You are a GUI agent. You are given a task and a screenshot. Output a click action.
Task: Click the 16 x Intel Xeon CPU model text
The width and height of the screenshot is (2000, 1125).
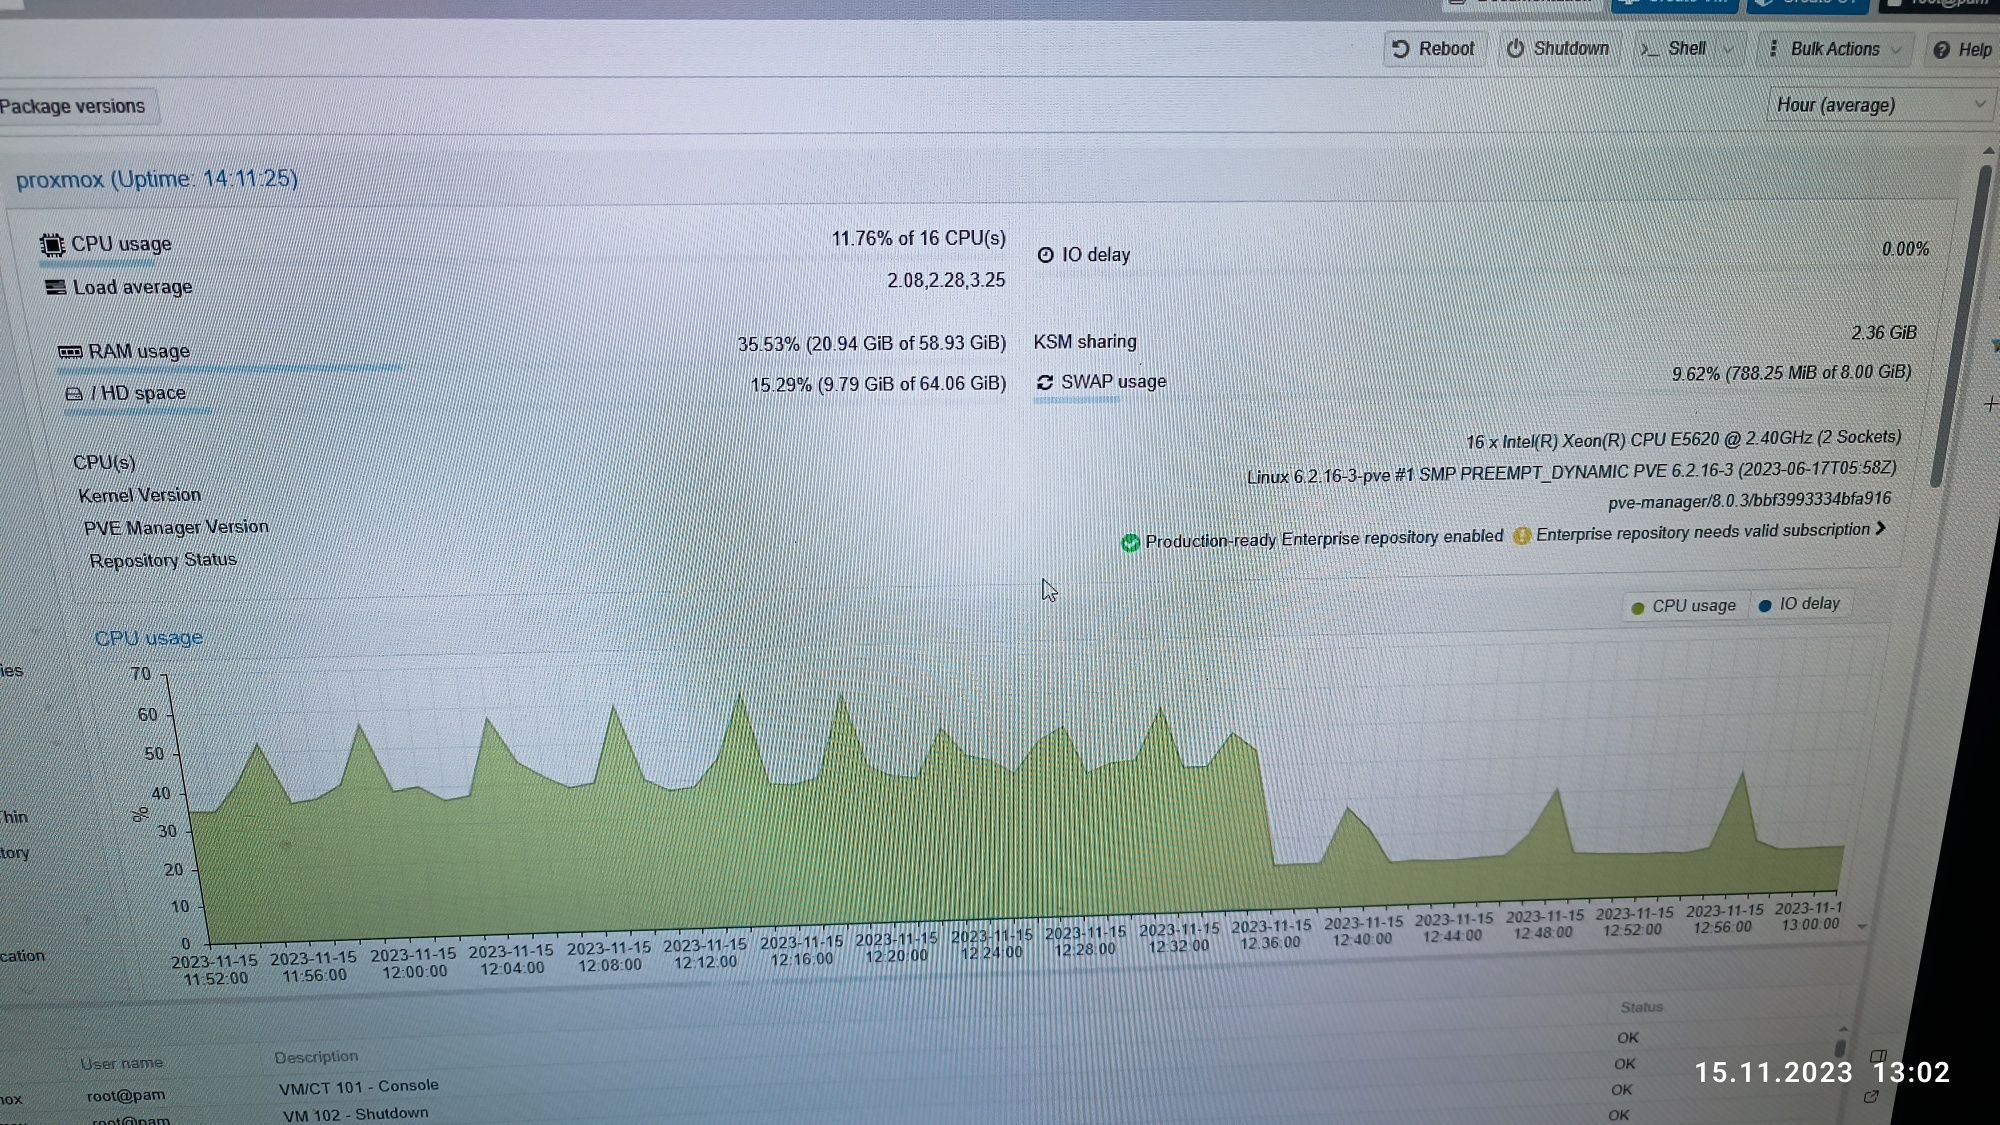[x=1683, y=440]
